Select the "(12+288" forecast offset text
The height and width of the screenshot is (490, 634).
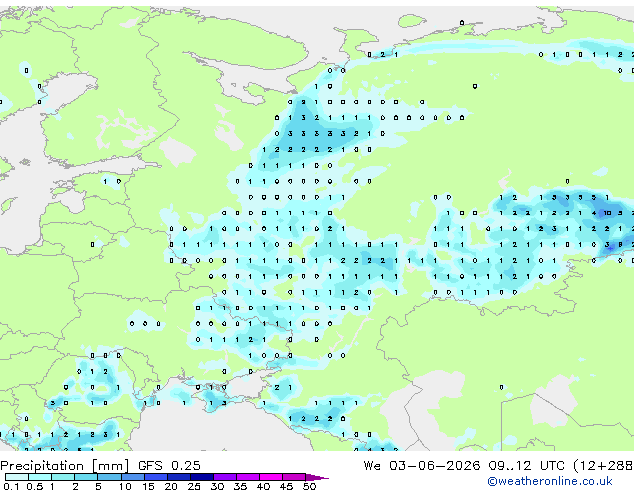[x=603, y=466]
